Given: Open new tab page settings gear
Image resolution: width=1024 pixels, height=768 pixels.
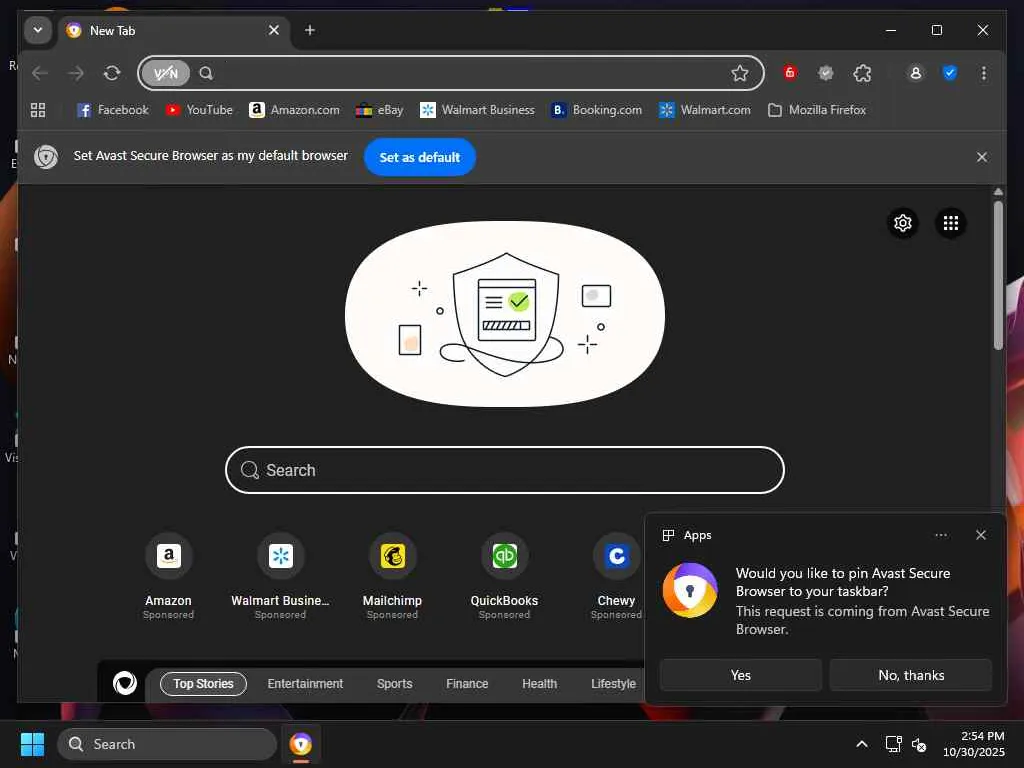Looking at the screenshot, I should pyautogui.click(x=903, y=223).
